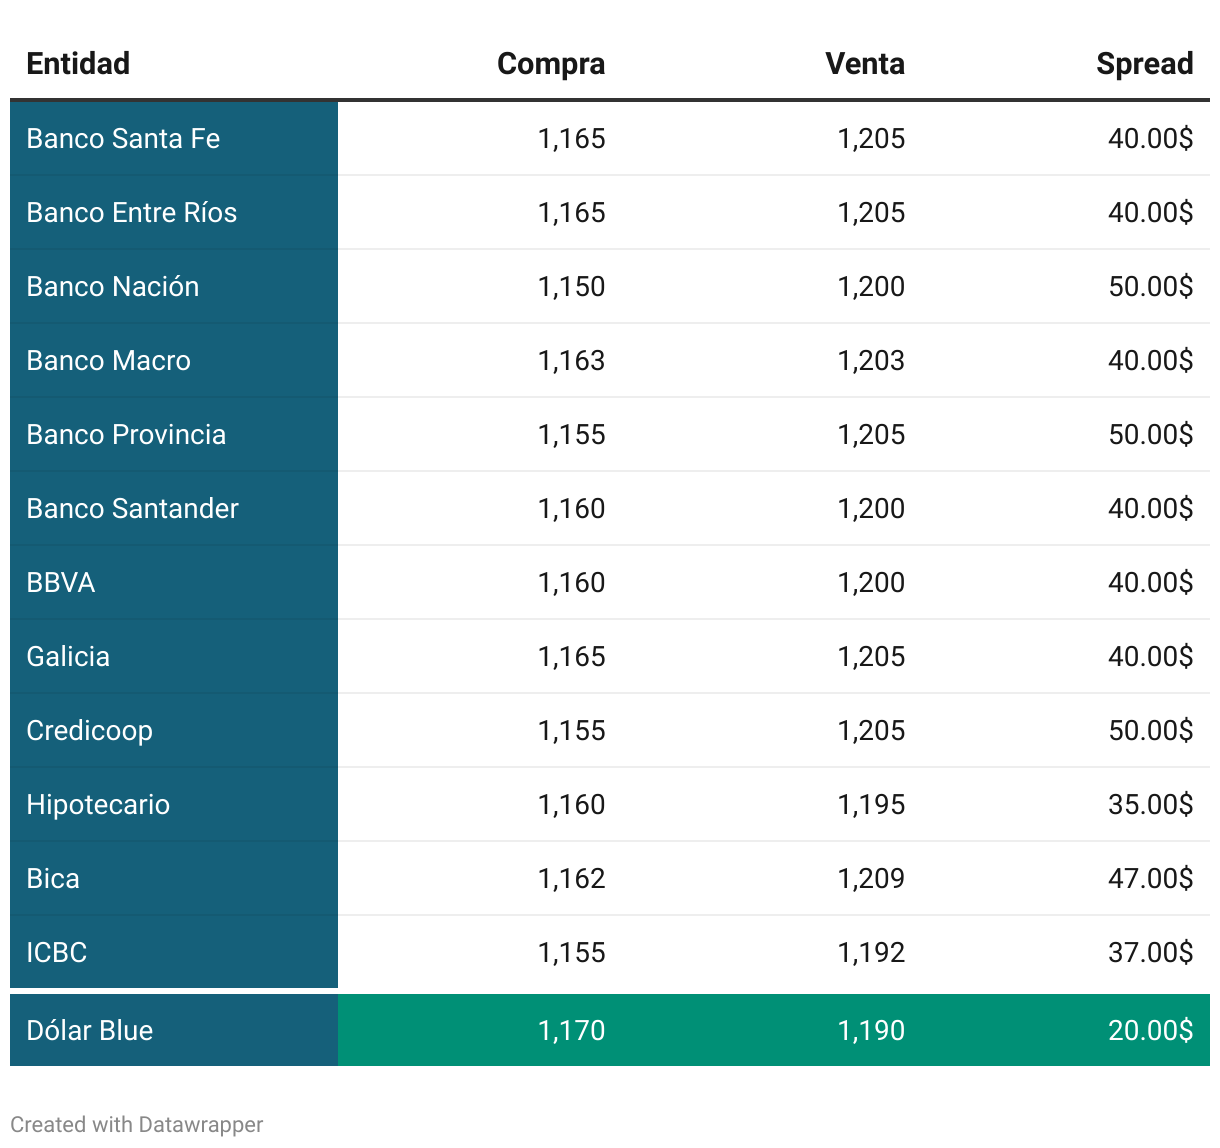This screenshot has width=1220, height=1148.
Task: Click the Banco Entre Ríos entity cell
Action: point(131,213)
